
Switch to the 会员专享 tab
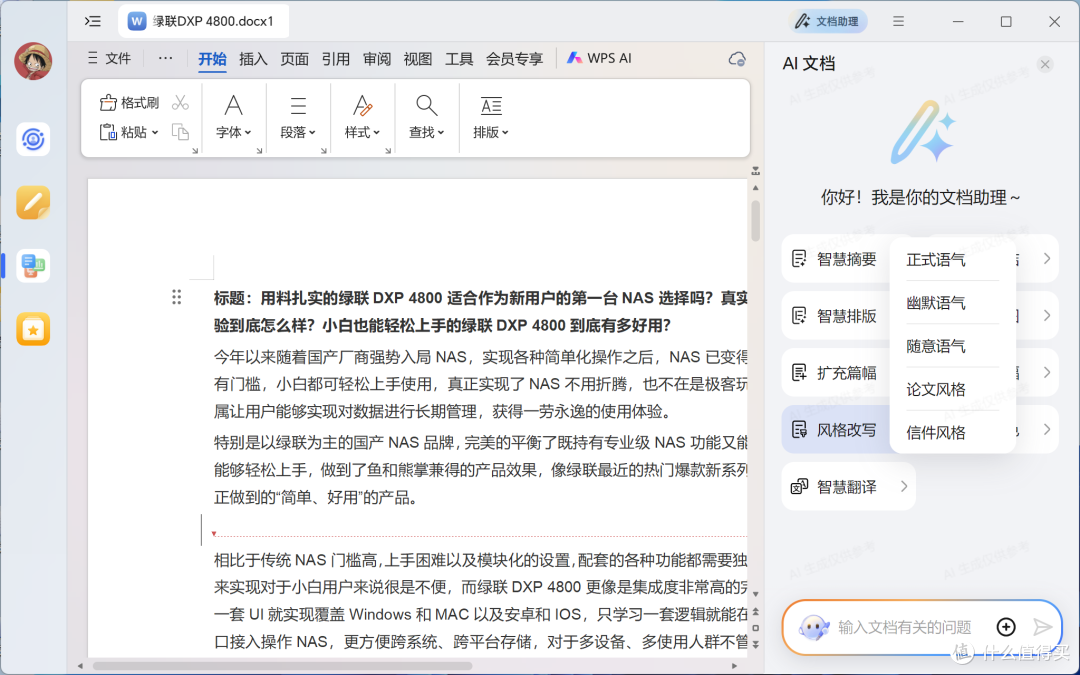(515, 59)
